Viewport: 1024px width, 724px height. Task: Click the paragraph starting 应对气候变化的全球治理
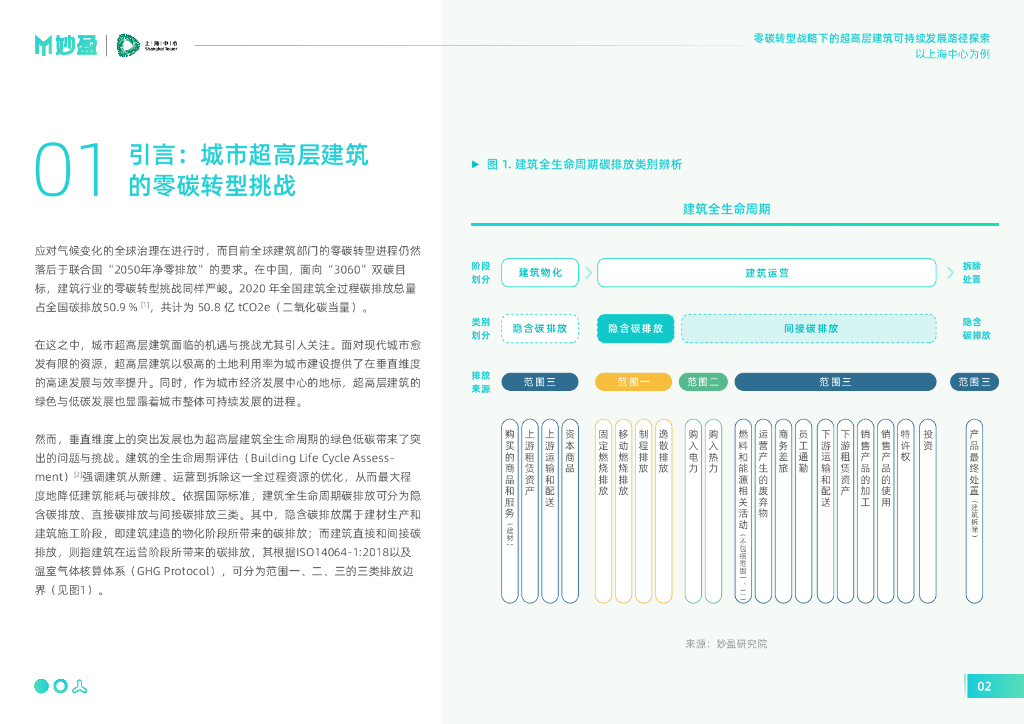[x=228, y=279]
